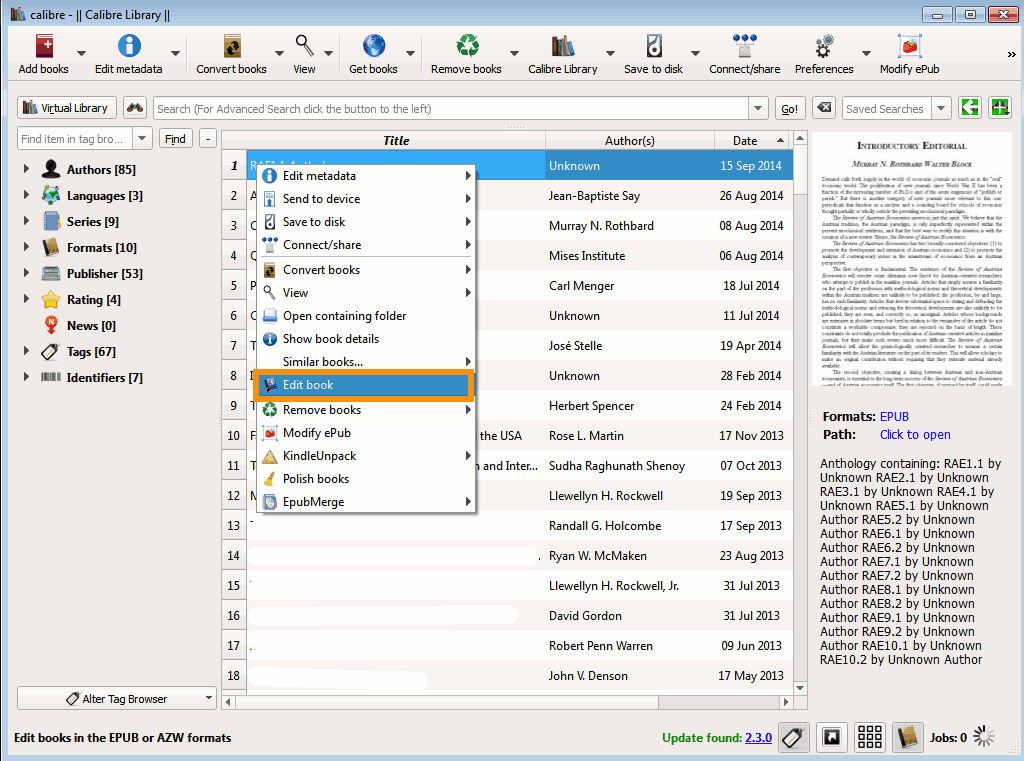Viewport: 1024px width, 761px height.
Task: Click the Modify ePub toolbar icon
Action: 909,48
